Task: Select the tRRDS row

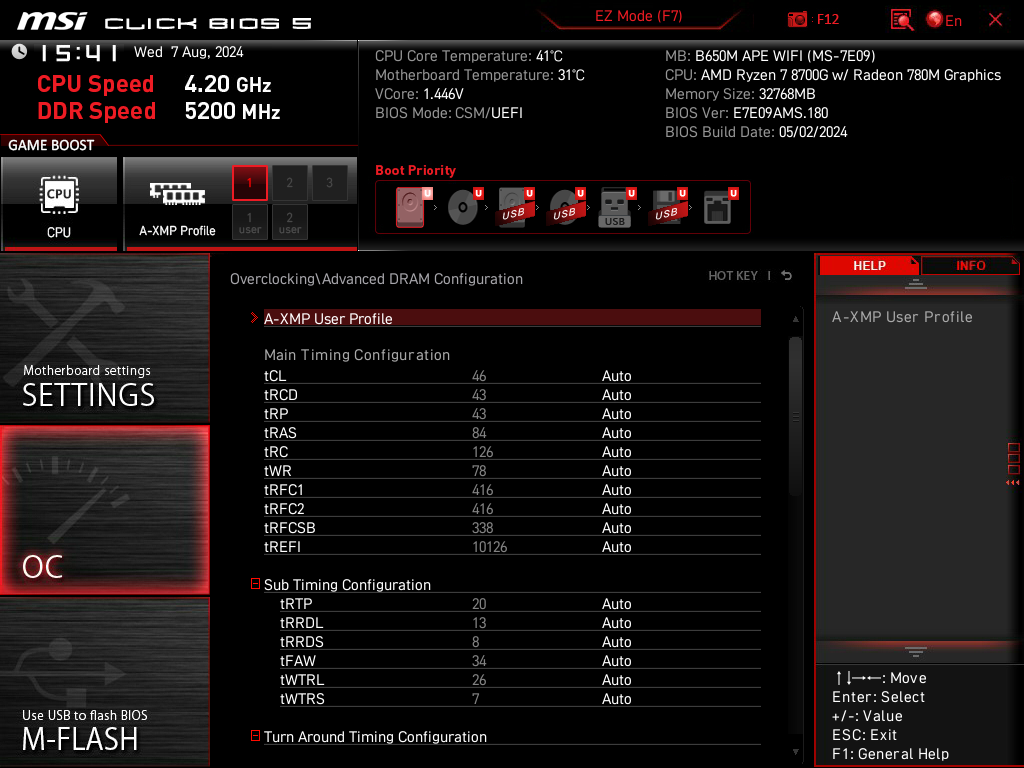Action: pyautogui.click(x=520, y=641)
